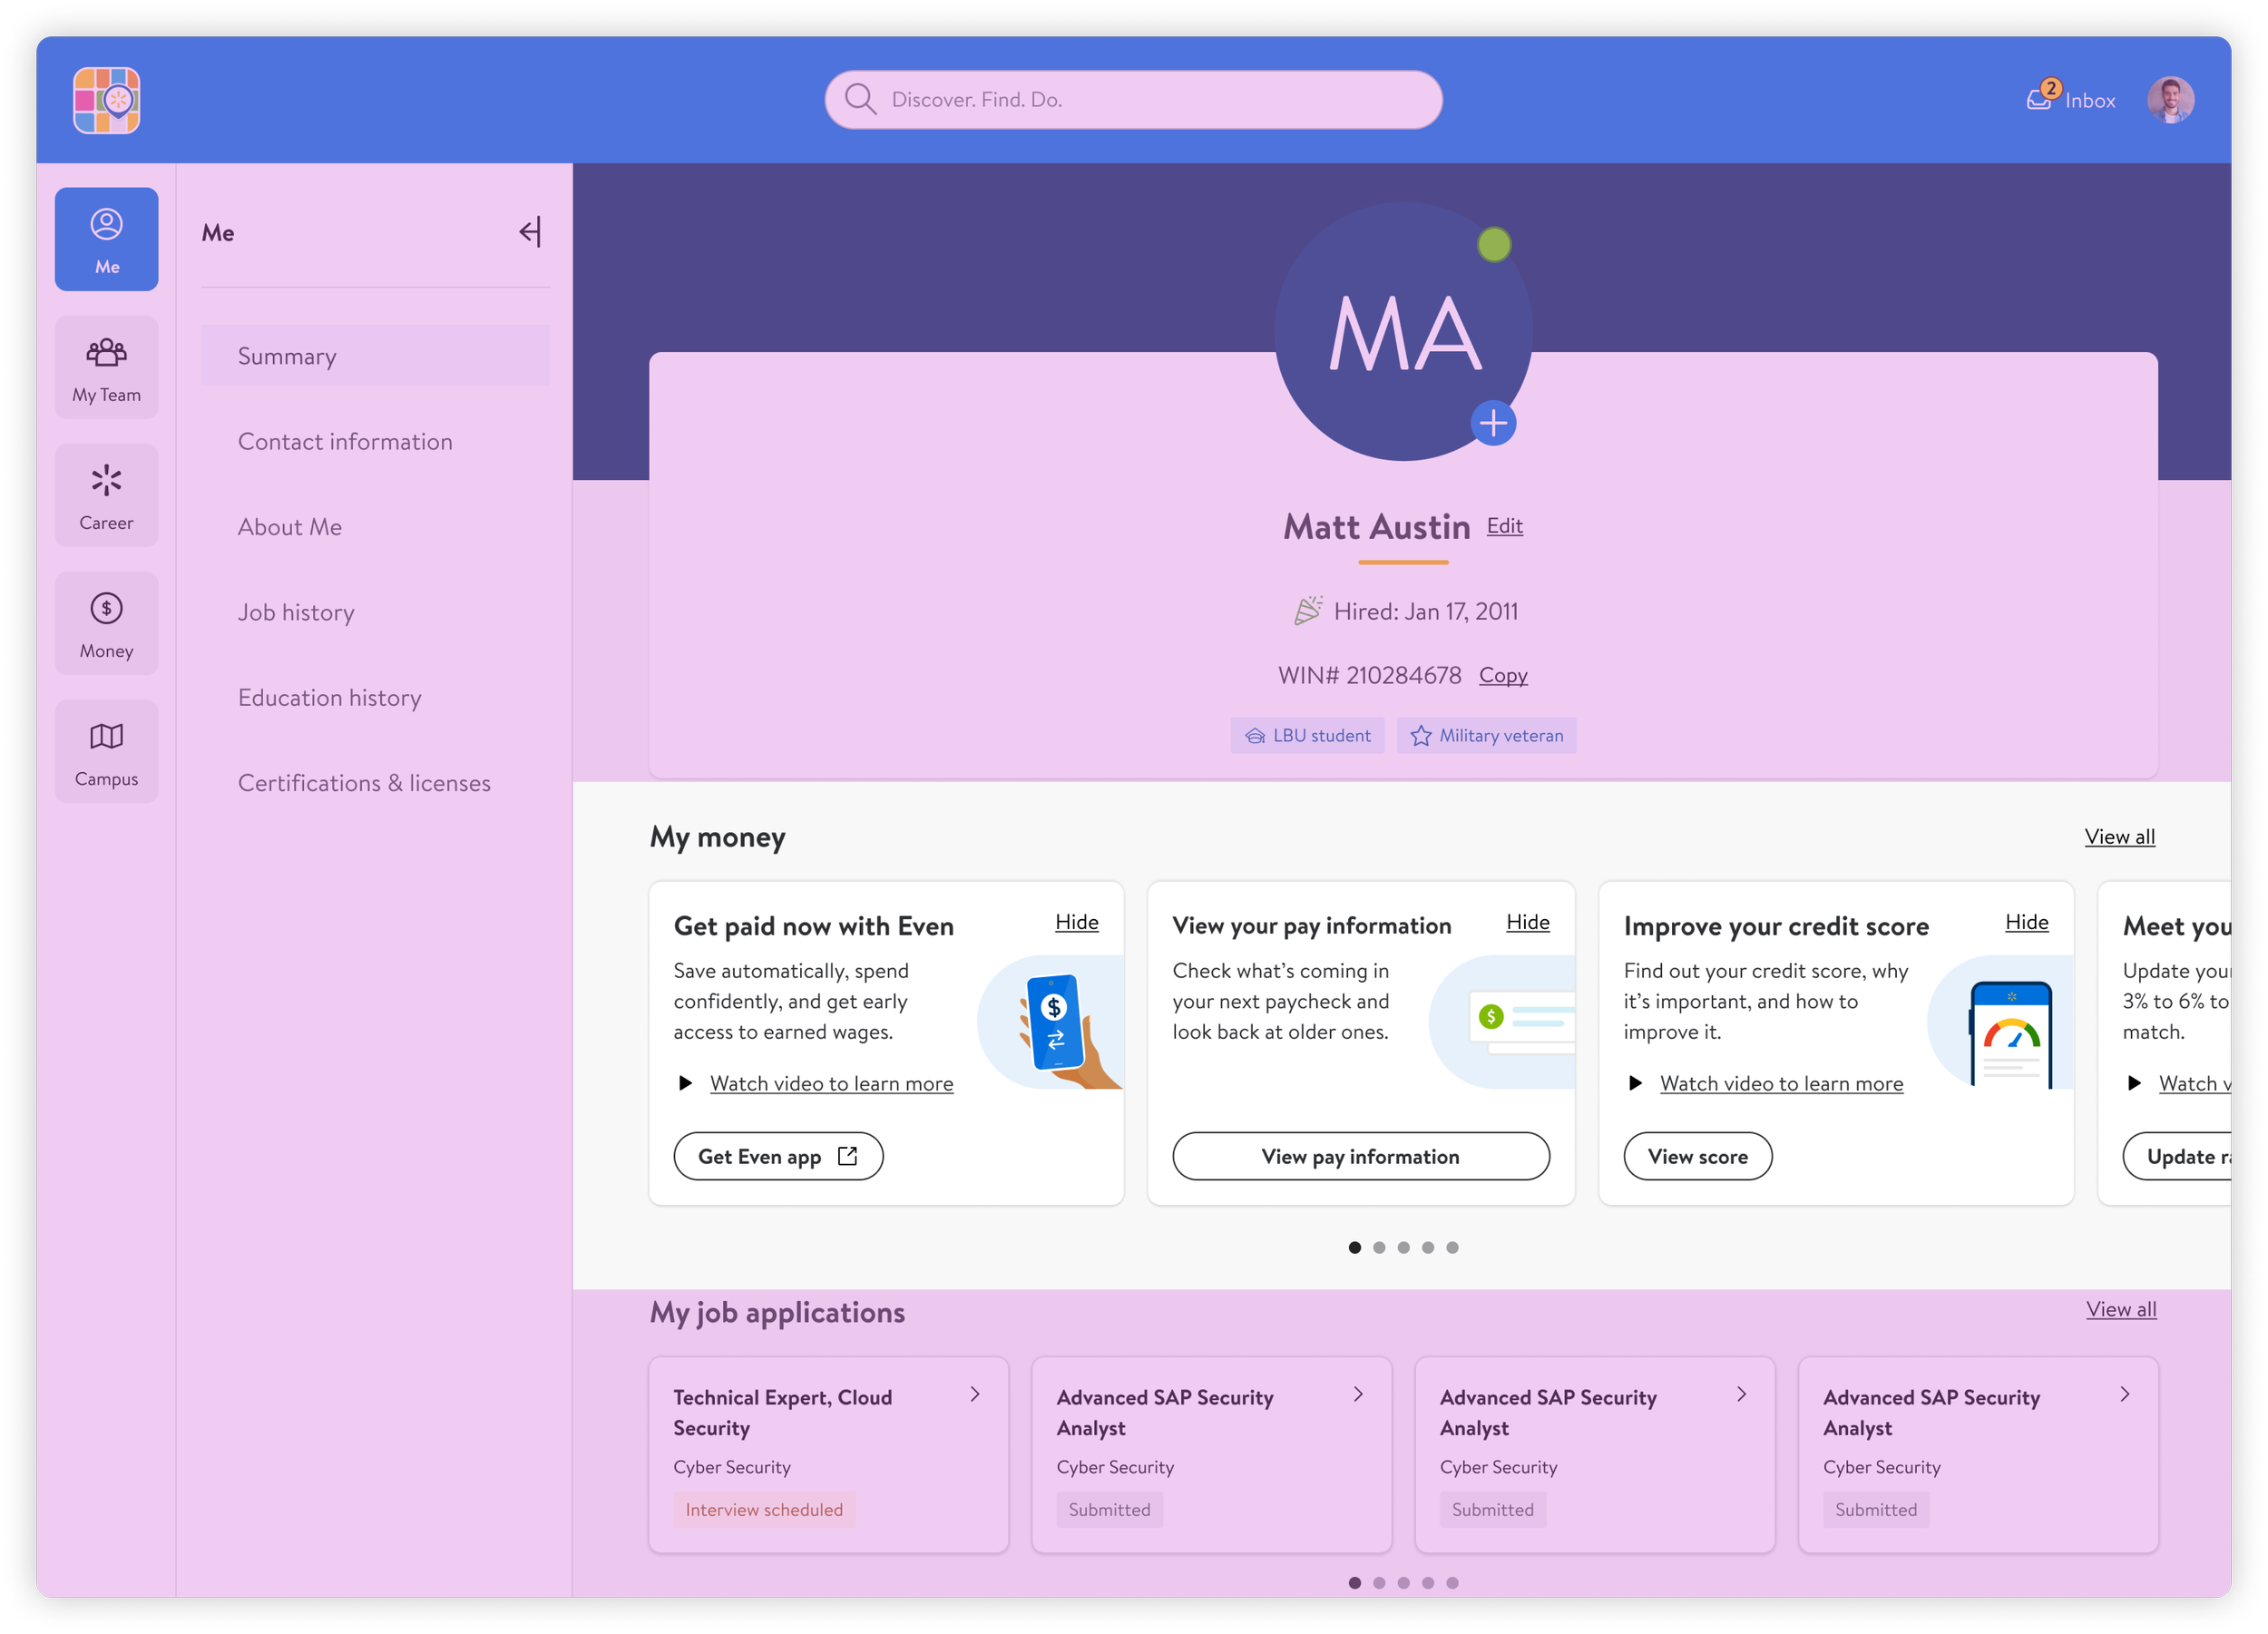Open first Advanced SAP Security Analyst chevron
Image resolution: width=2268 pixels, height=1634 pixels.
pyautogui.click(x=1358, y=1394)
